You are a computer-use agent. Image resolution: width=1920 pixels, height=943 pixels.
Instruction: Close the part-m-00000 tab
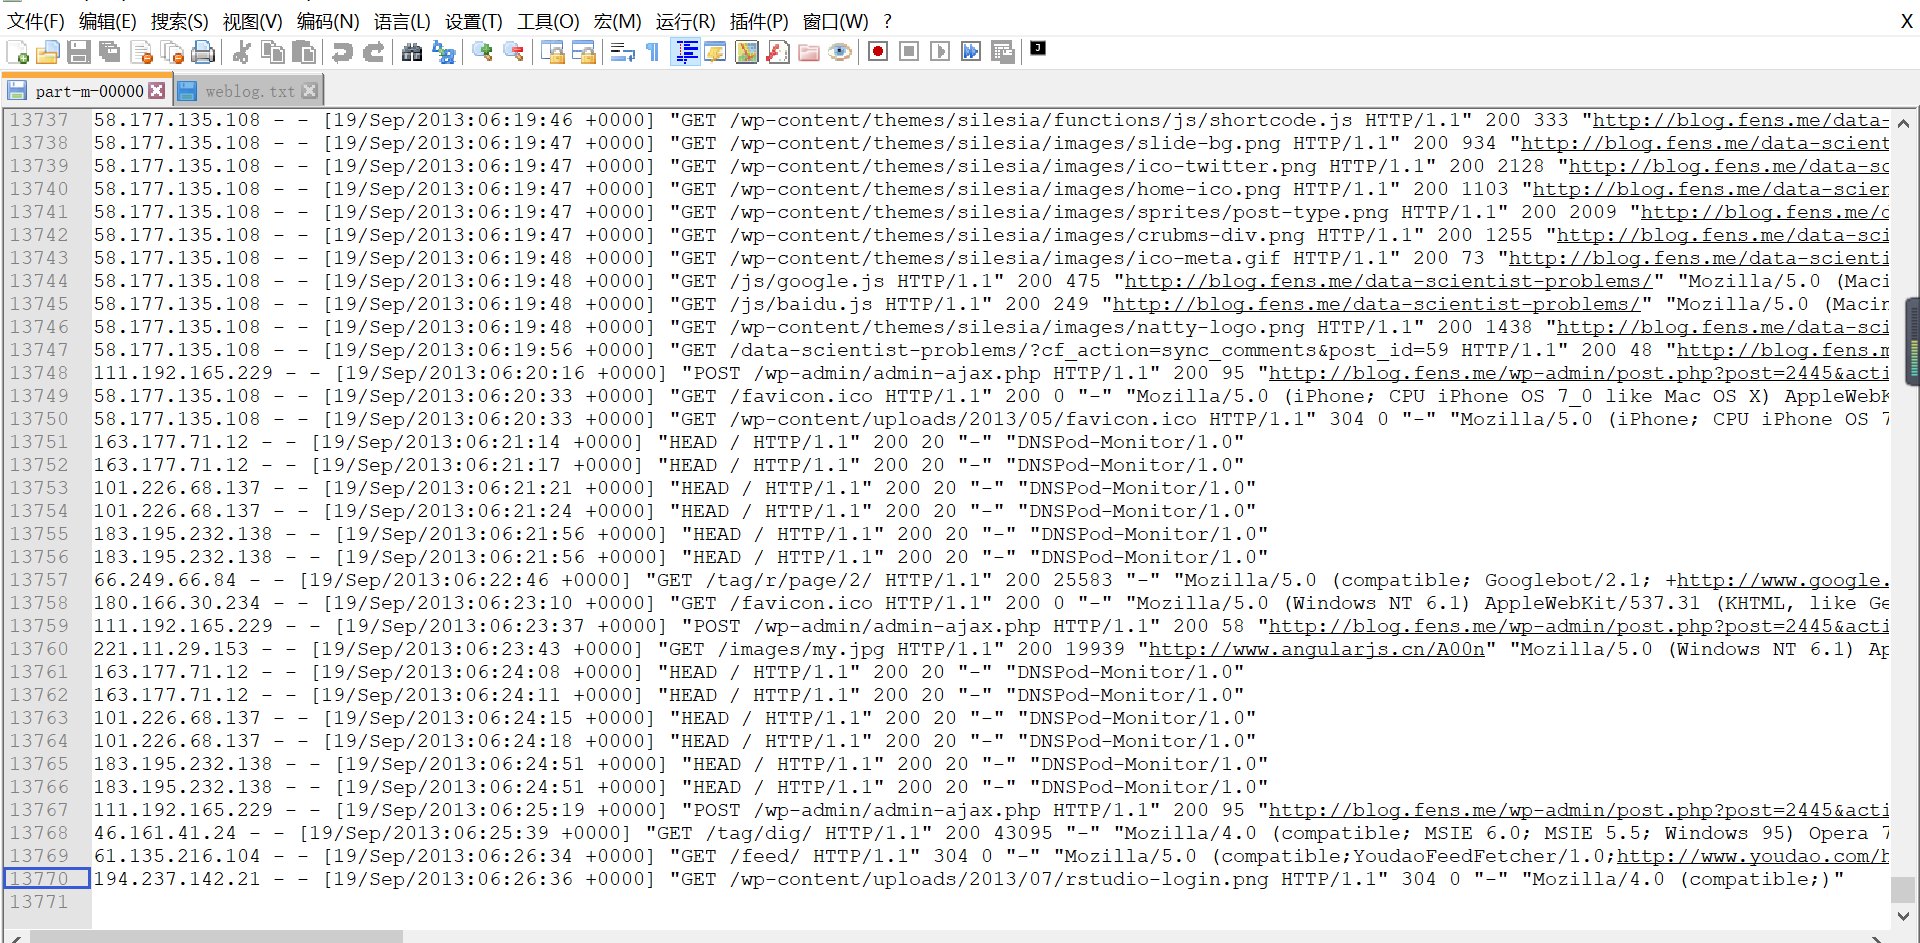pos(157,91)
